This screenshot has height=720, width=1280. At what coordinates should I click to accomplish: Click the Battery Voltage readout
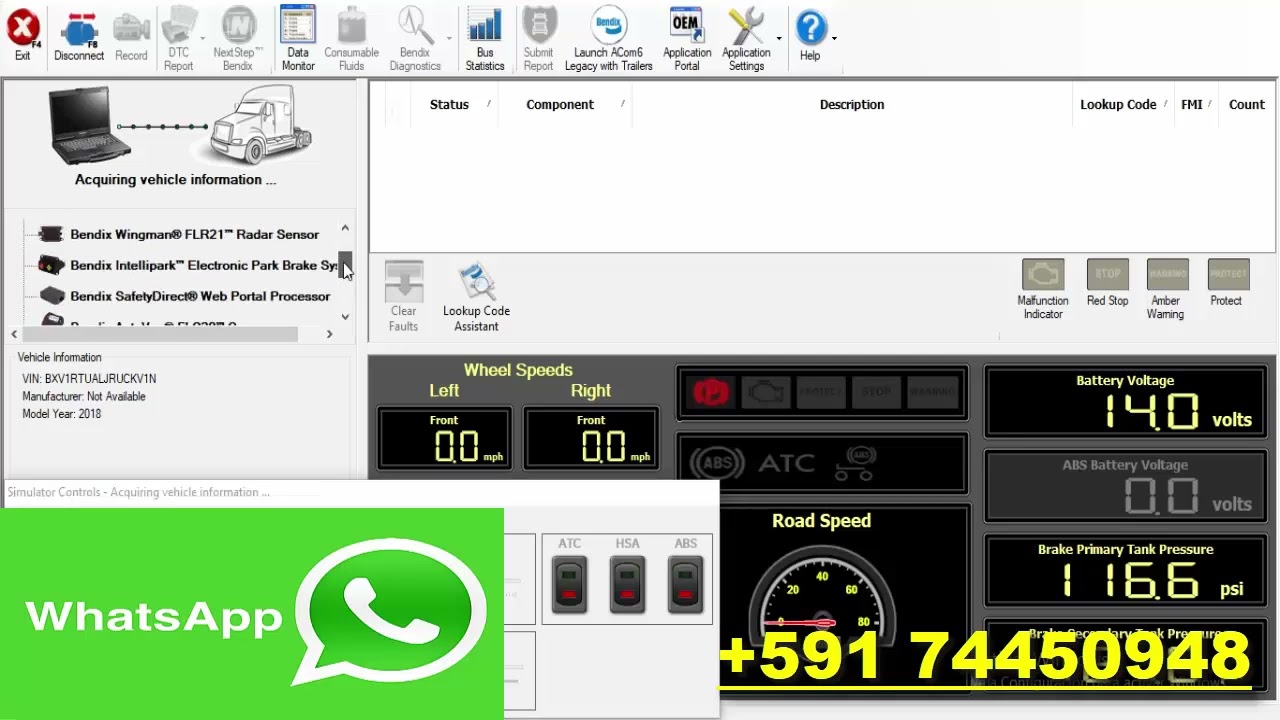click(x=1126, y=402)
